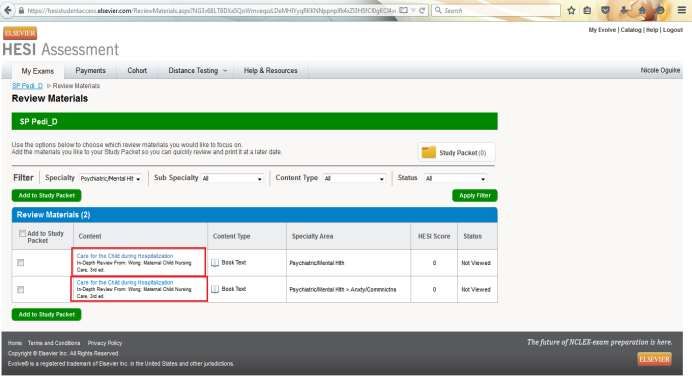Open Terms and Conditions footer link
This screenshot has height=377, width=692.
tap(54, 343)
